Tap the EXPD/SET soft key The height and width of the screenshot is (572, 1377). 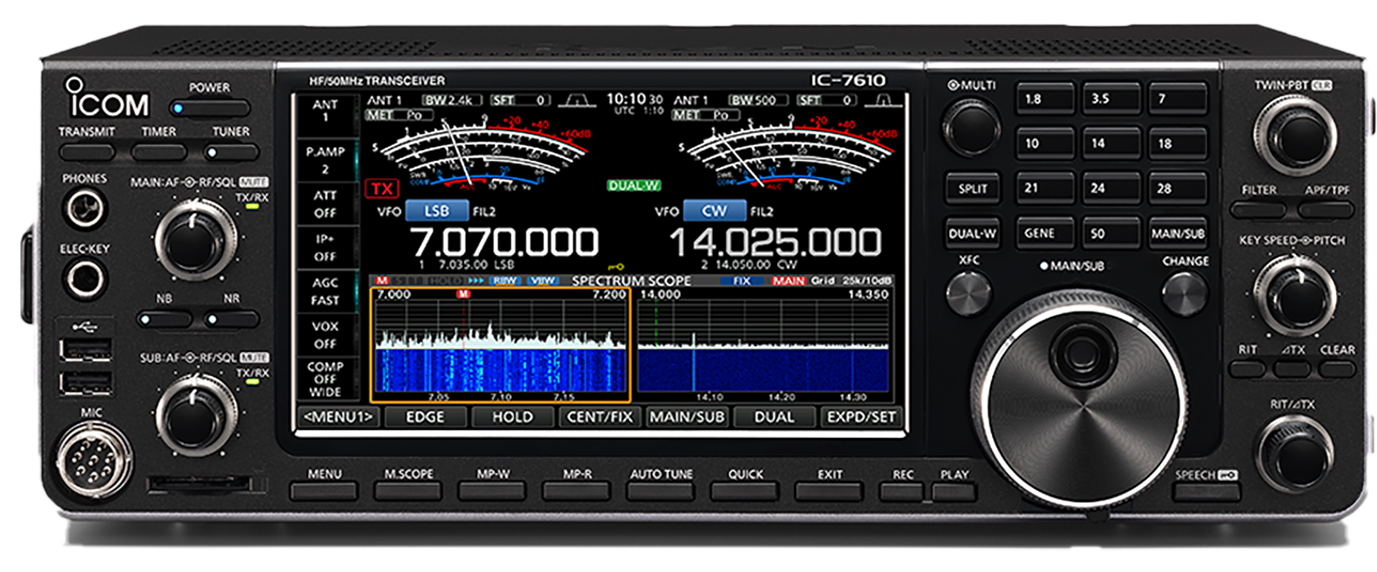(x=860, y=417)
